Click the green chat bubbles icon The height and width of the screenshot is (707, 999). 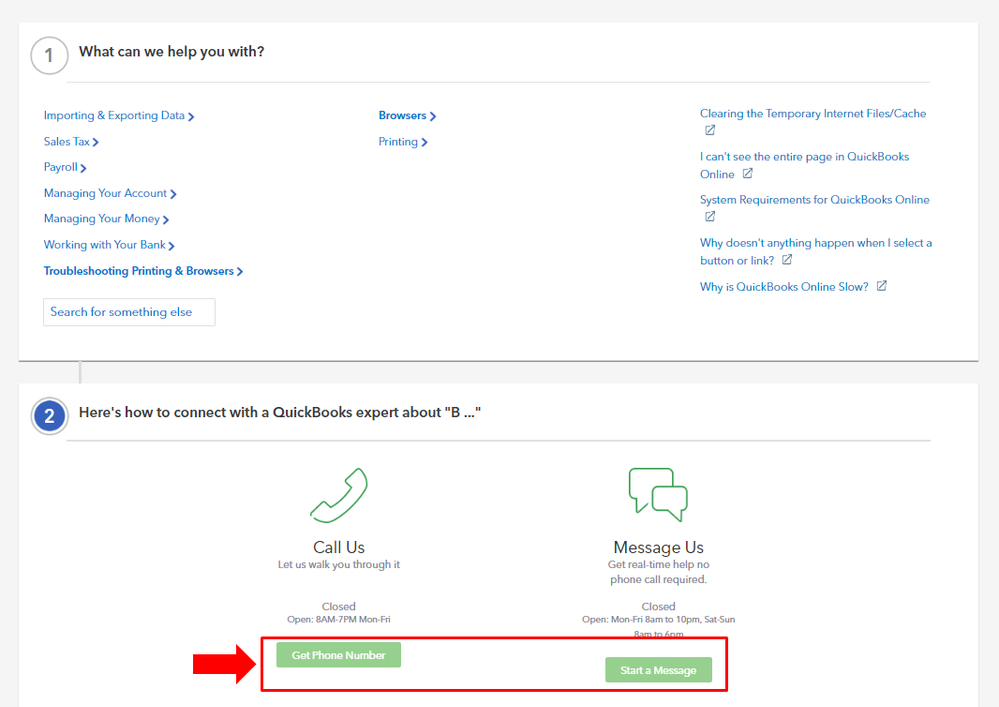pyautogui.click(x=658, y=495)
